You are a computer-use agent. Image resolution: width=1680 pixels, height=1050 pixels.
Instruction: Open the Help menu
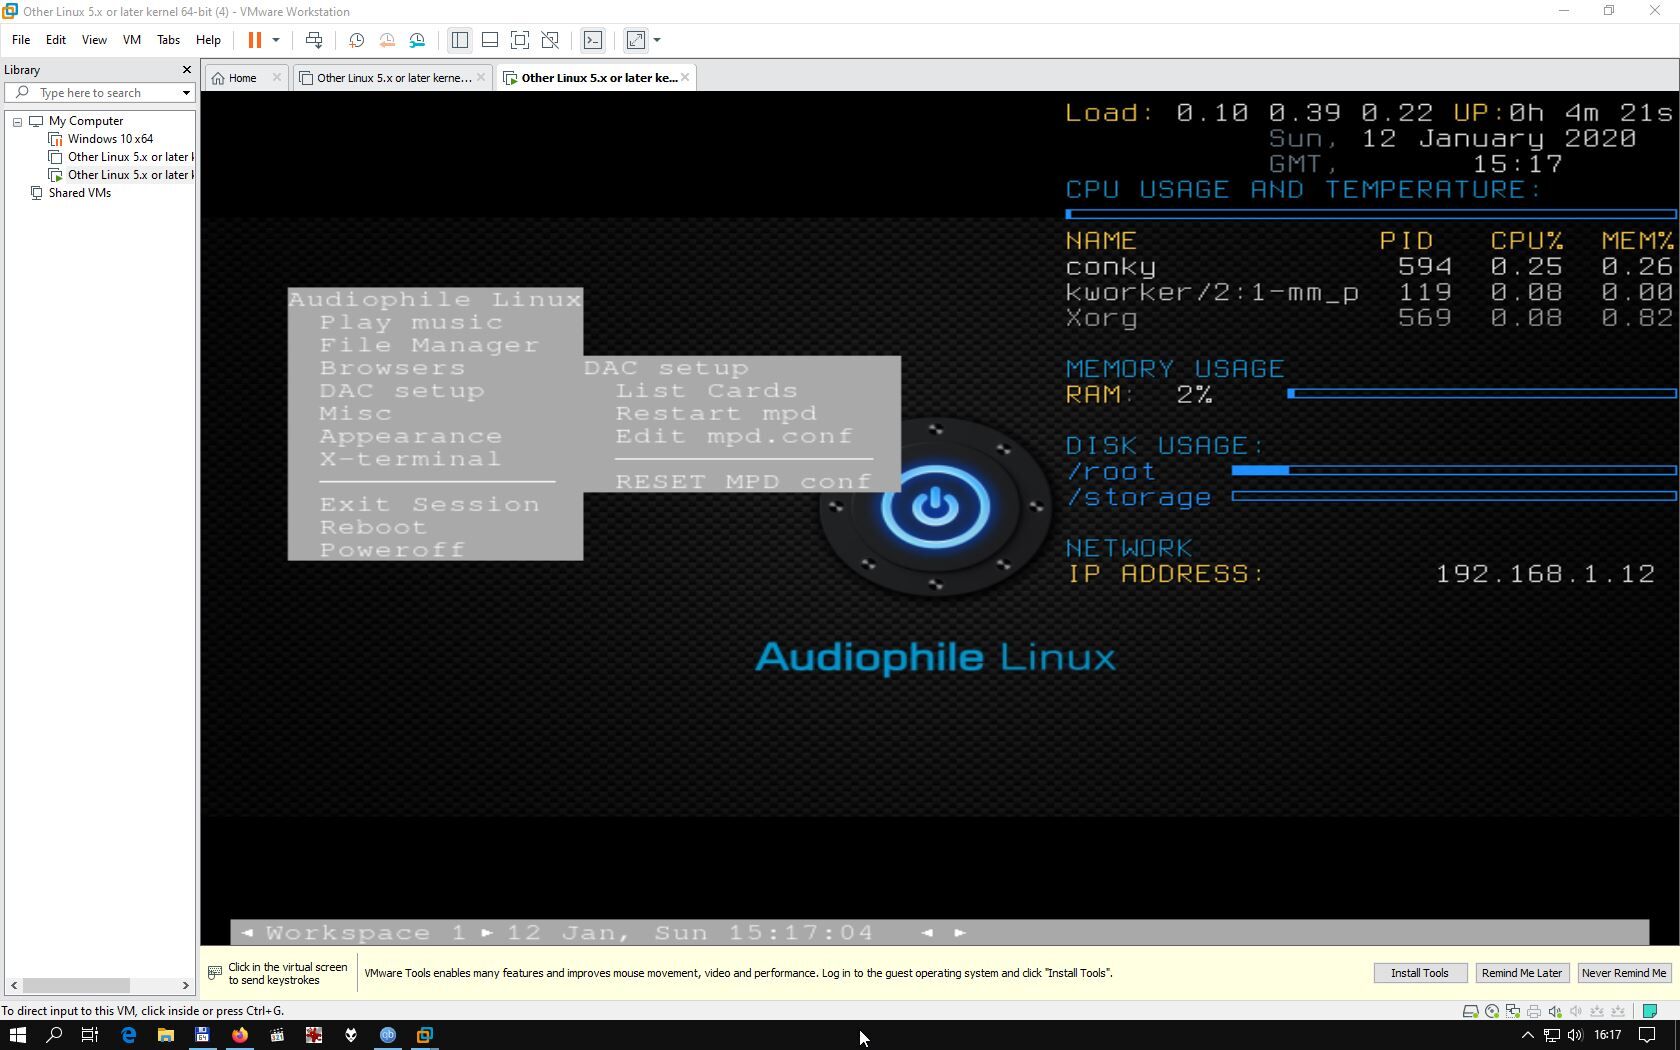(x=208, y=40)
